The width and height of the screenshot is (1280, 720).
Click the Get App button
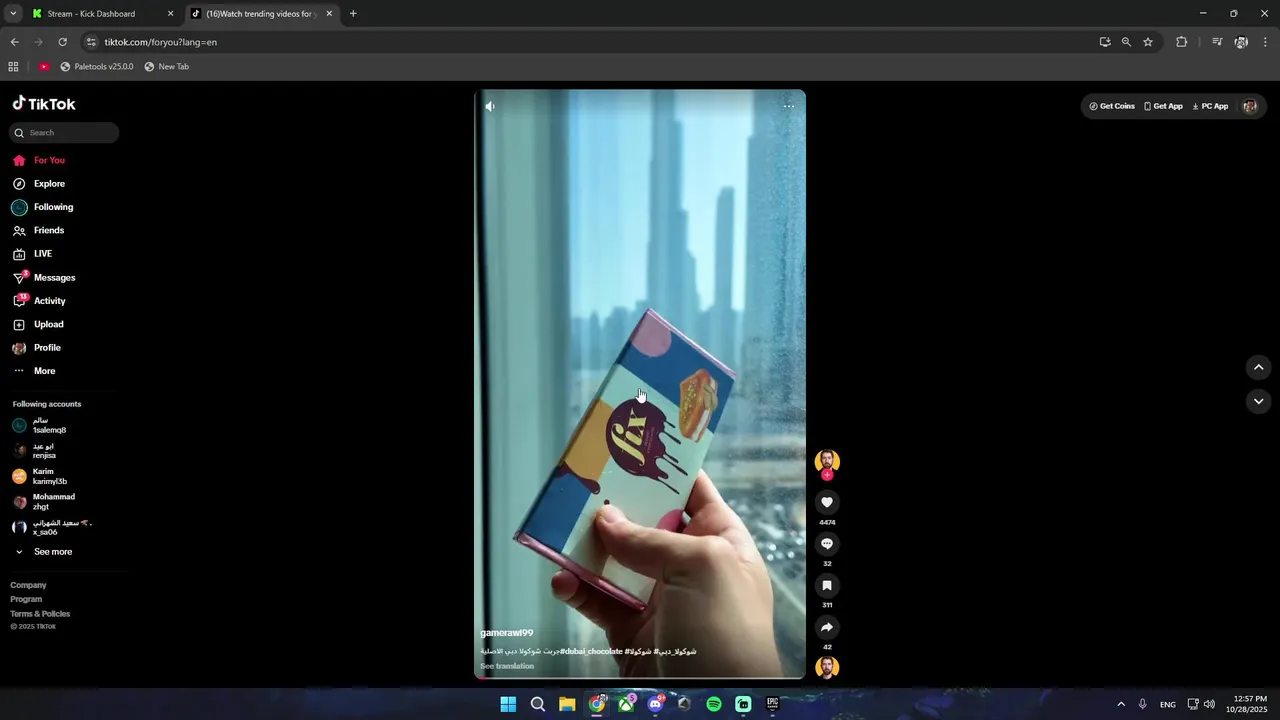point(1163,106)
